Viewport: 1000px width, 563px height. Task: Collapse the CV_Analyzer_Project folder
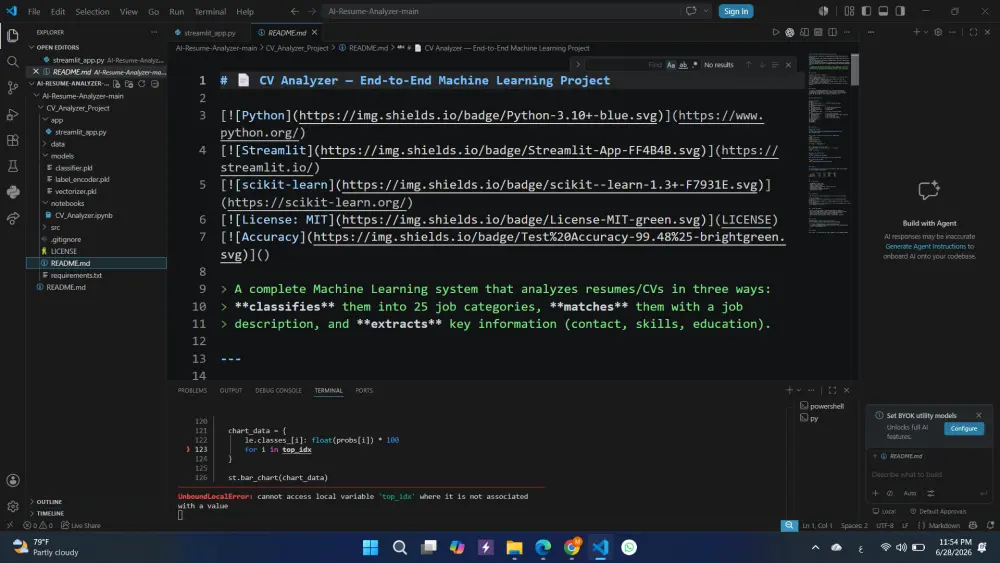[77, 108]
